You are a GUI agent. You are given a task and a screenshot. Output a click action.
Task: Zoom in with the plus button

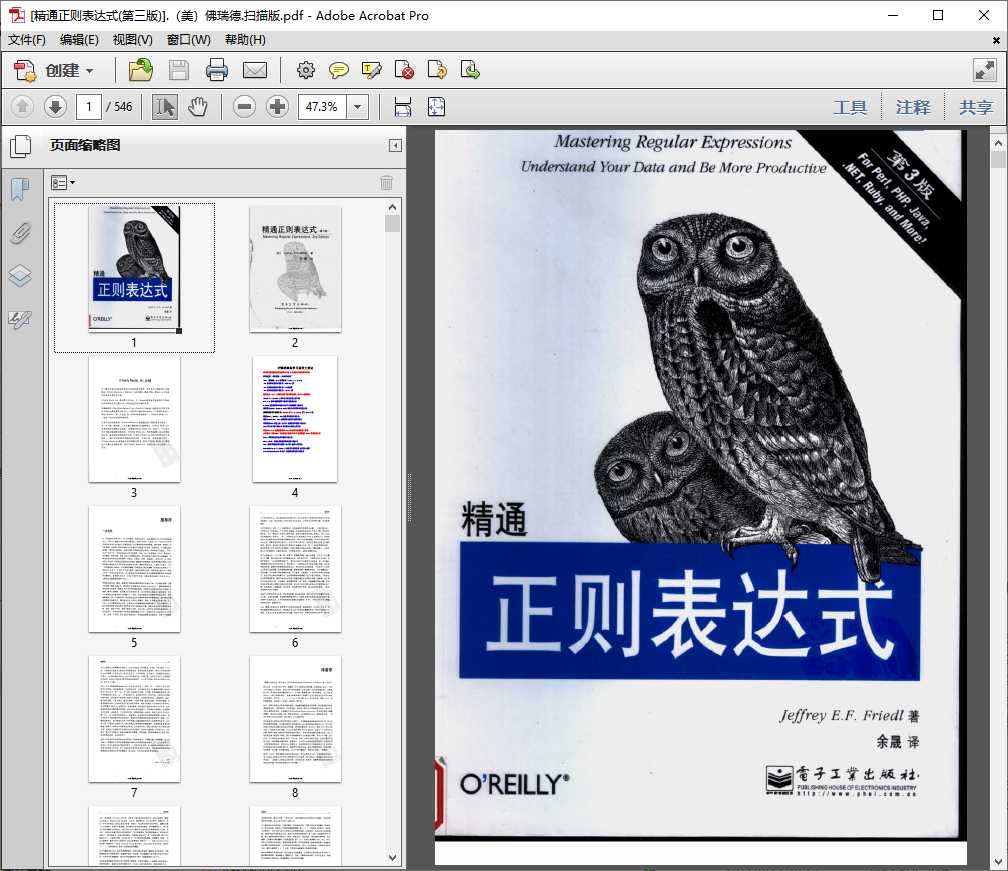point(277,107)
